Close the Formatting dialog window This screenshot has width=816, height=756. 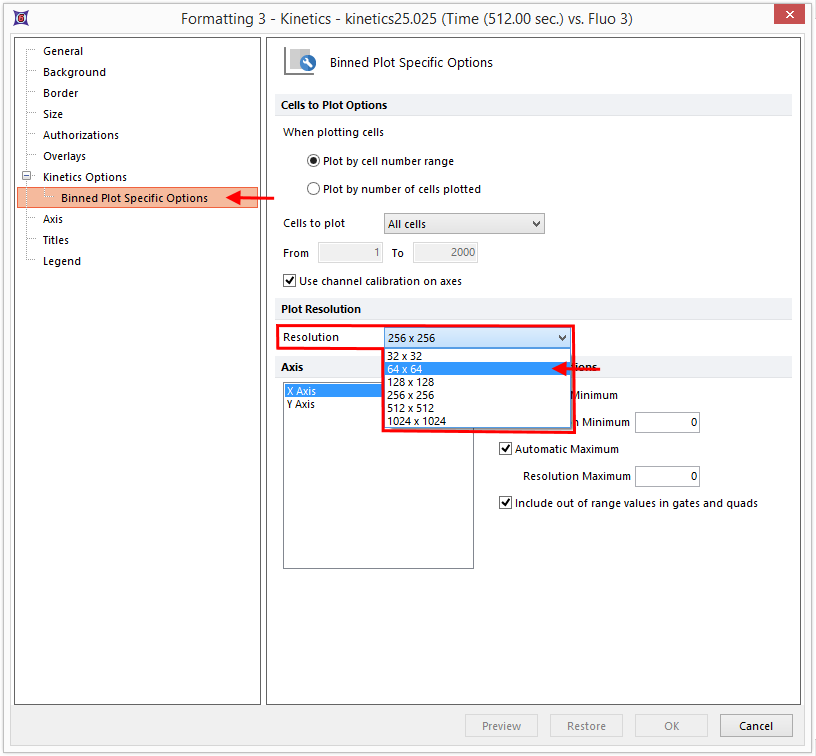click(791, 16)
